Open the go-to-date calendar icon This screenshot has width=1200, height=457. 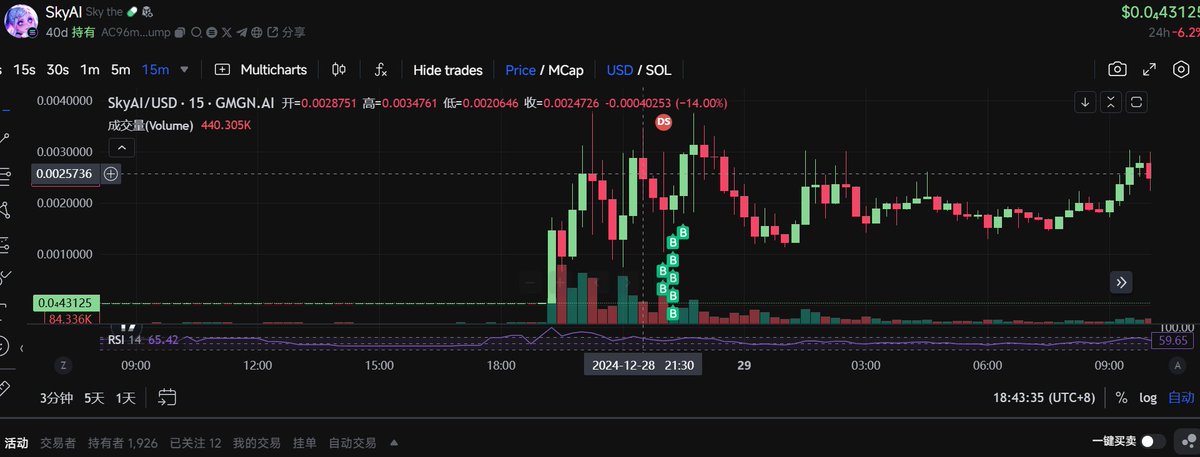coord(167,397)
